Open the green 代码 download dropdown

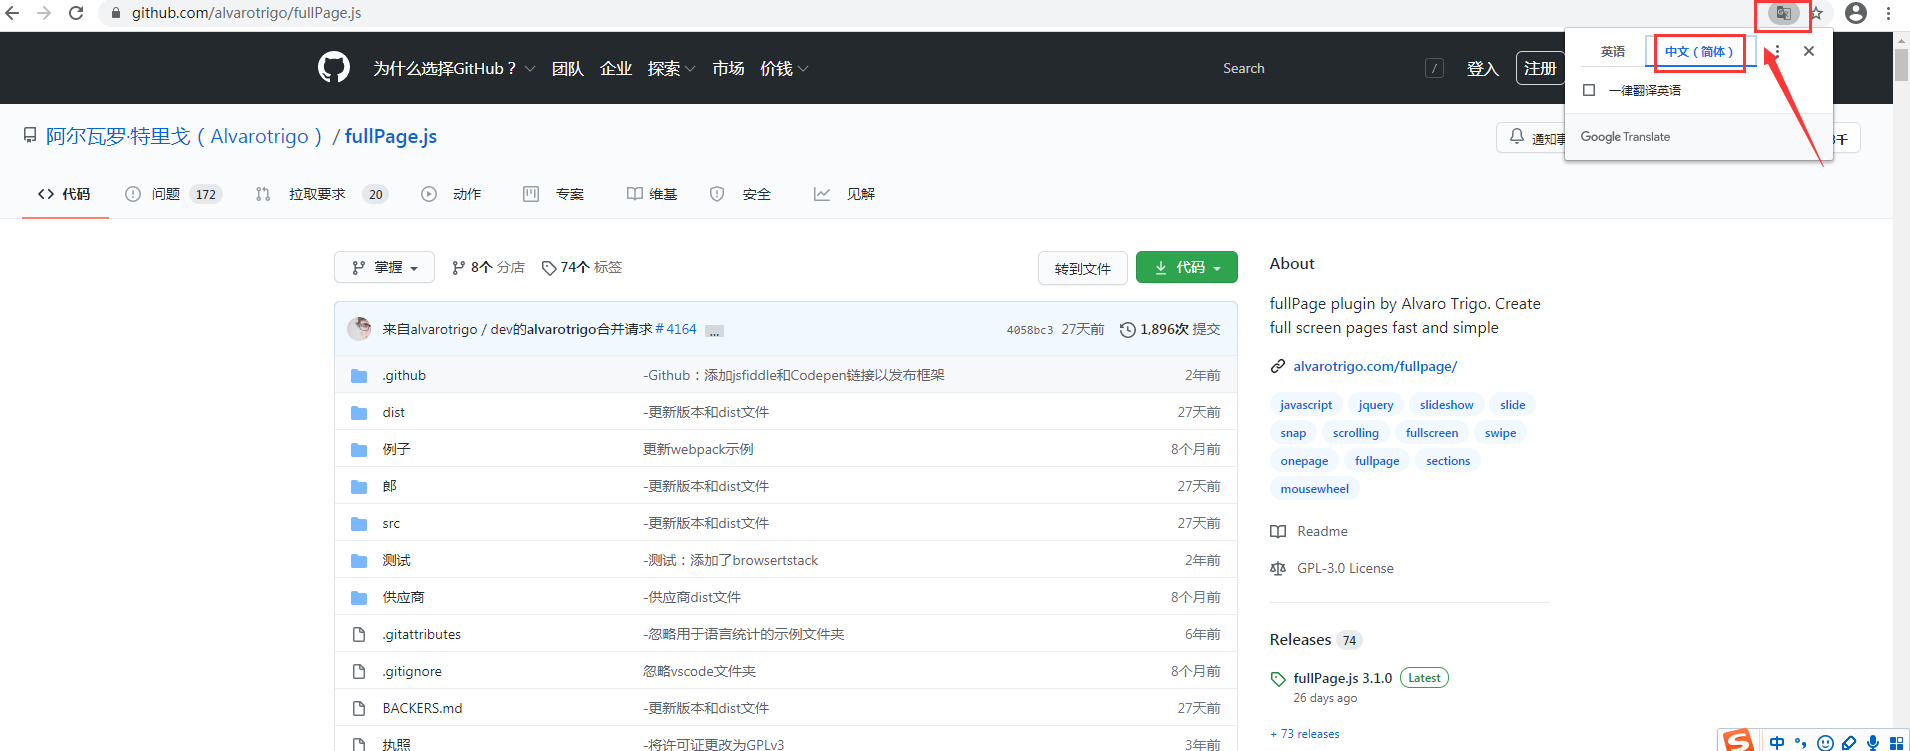click(x=1187, y=267)
